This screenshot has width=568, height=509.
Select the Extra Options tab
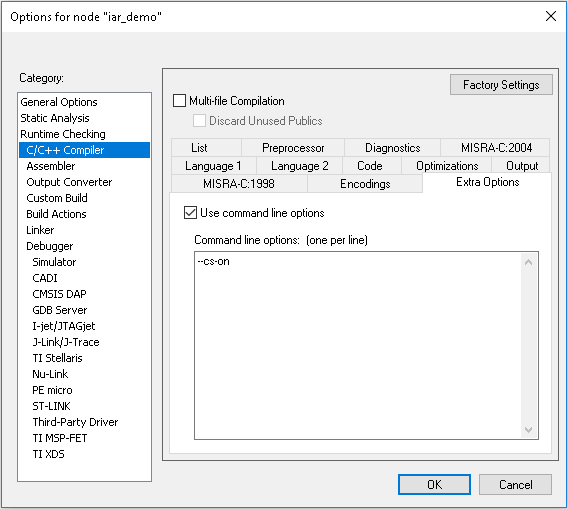click(487, 182)
